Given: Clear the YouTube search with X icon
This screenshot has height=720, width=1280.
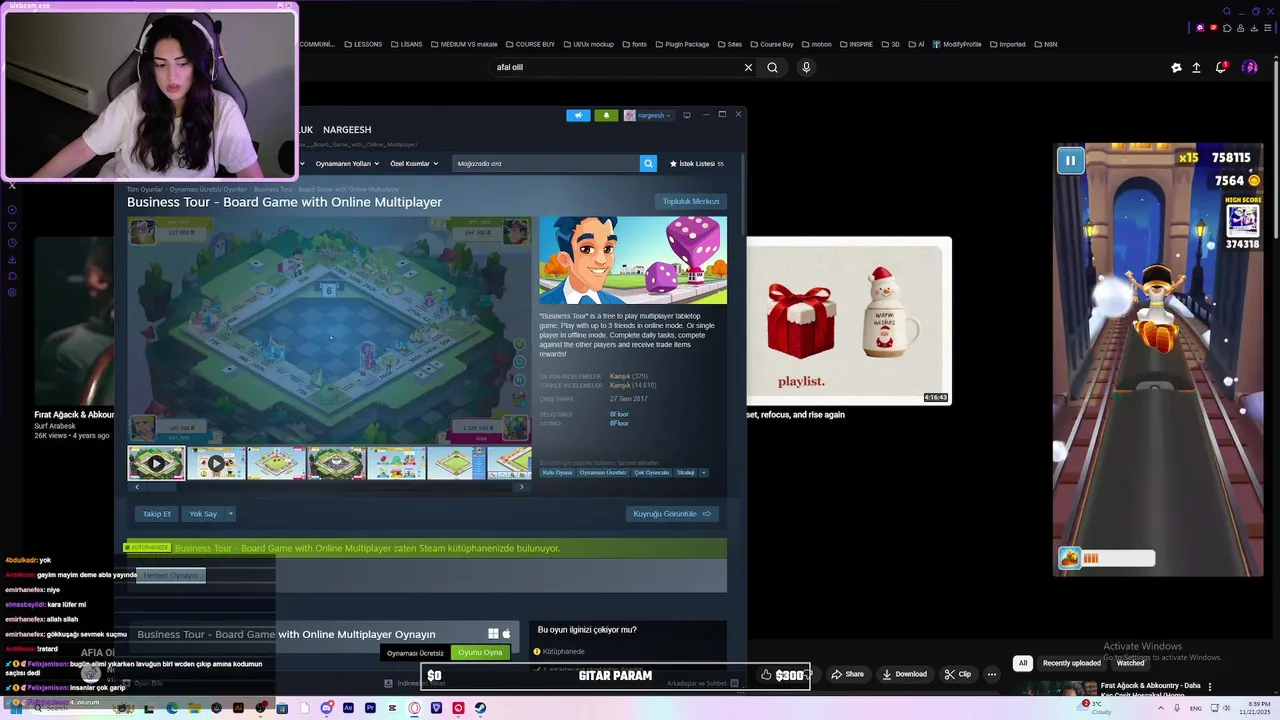Looking at the screenshot, I should coord(748,67).
